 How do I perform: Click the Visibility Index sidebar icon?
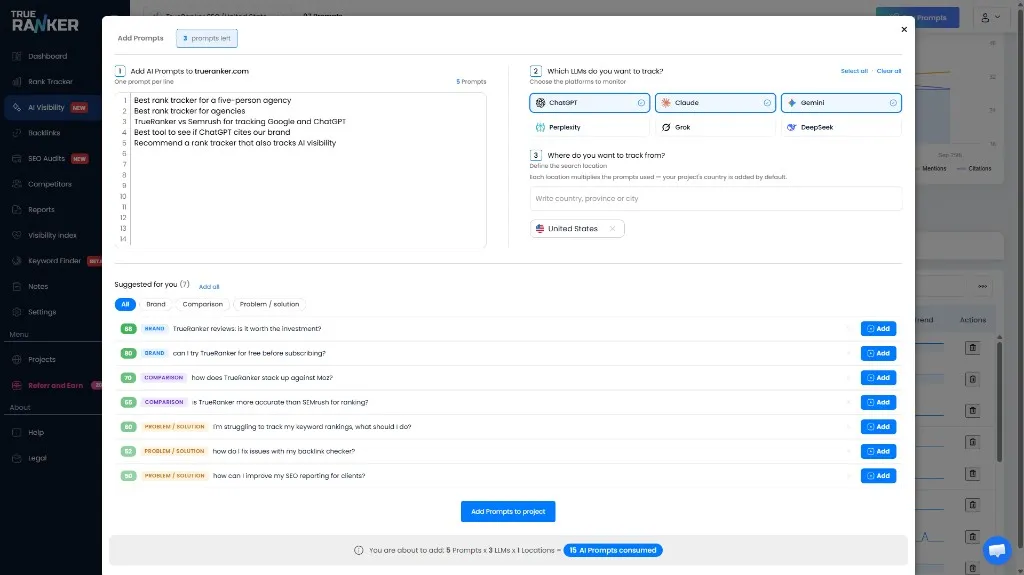click(x=16, y=235)
